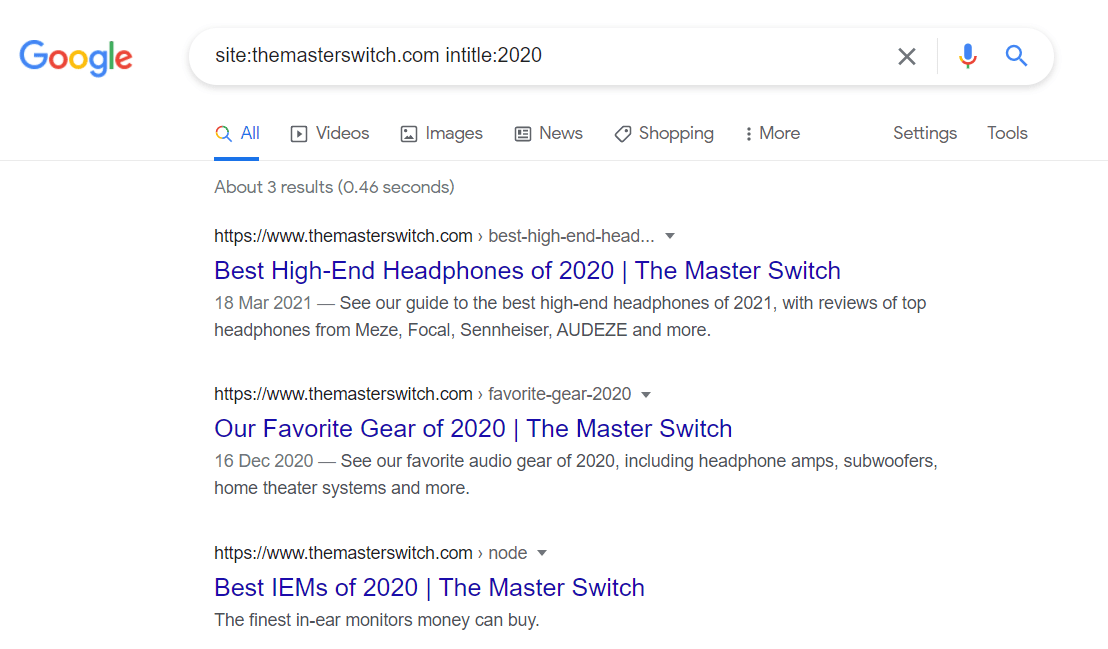Image resolution: width=1108 pixels, height=649 pixels.
Task: Go to the Shopping tab
Action: click(x=664, y=133)
